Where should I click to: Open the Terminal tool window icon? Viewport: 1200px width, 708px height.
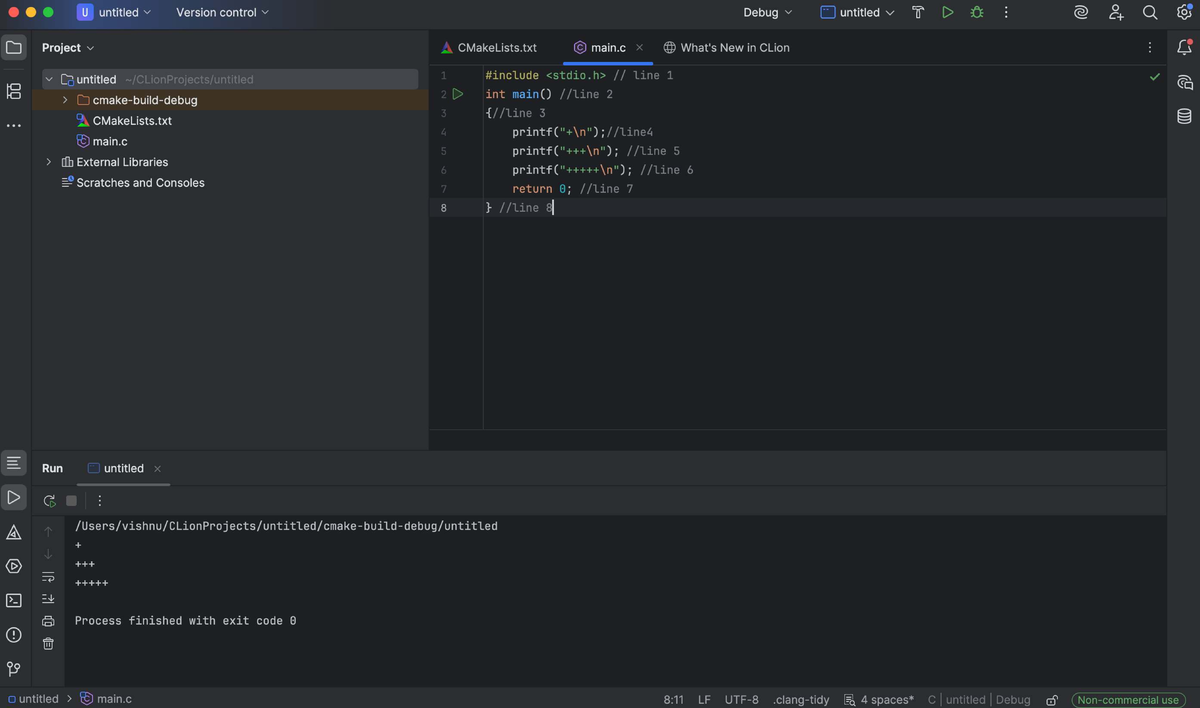[x=14, y=600]
